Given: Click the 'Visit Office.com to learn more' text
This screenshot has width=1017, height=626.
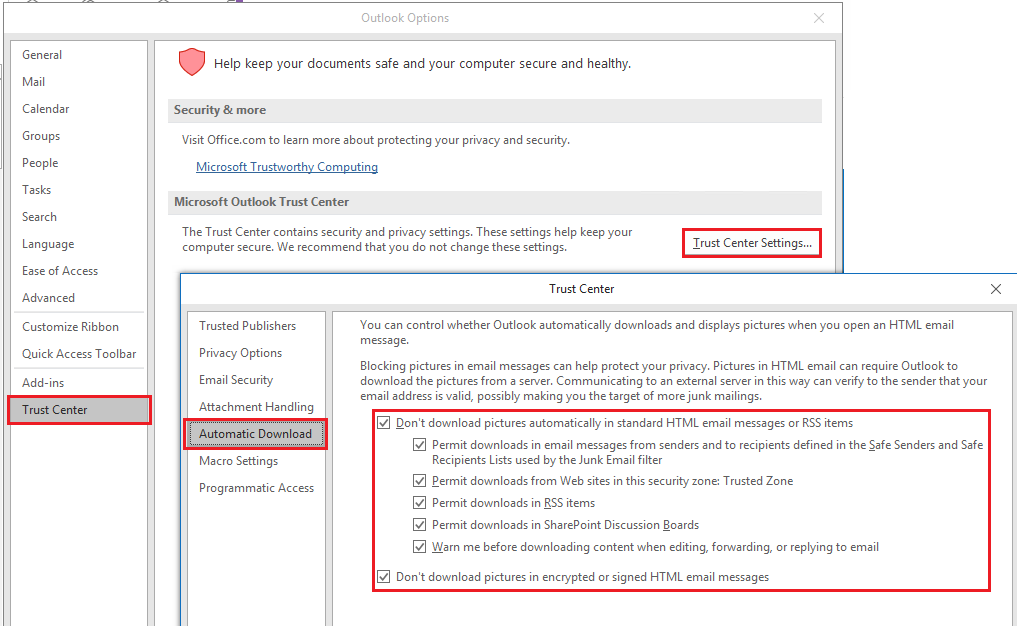Looking at the screenshot, I should coord(376,140).
